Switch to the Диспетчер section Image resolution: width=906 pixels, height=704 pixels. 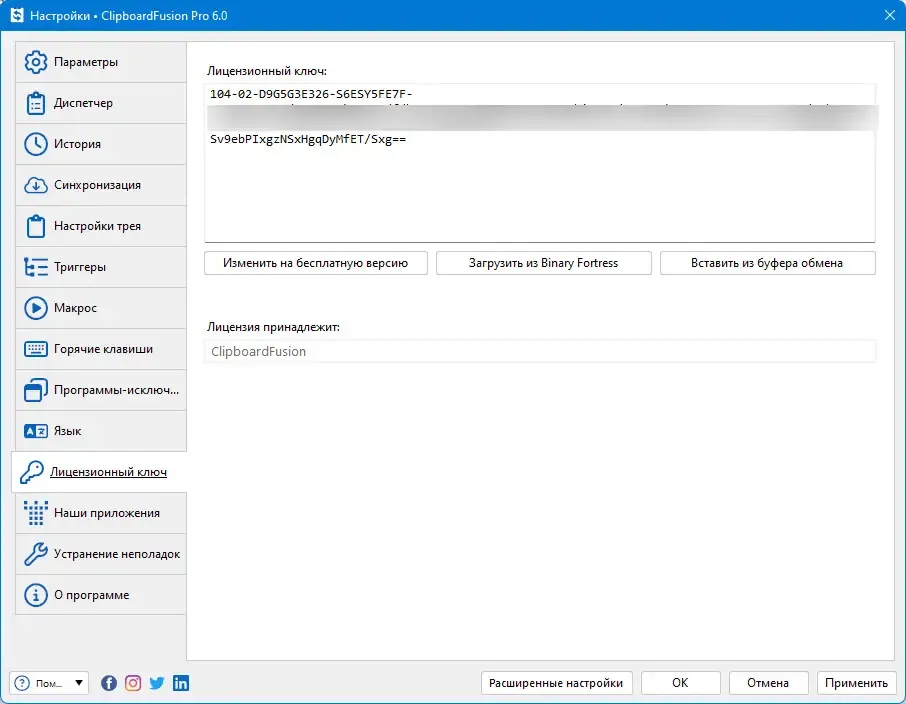pyautogui.click(x=101, y=103)
